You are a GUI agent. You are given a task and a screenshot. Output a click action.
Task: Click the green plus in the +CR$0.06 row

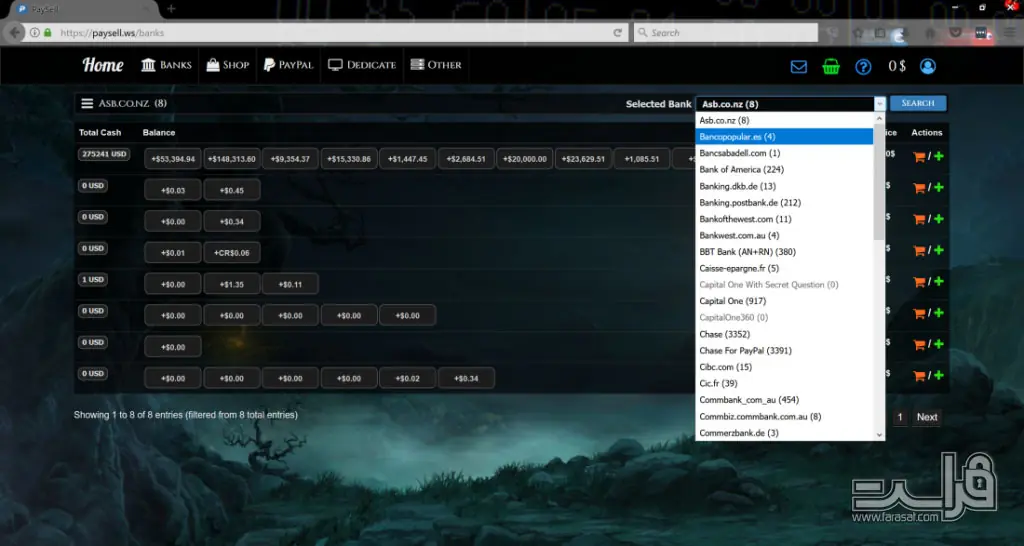click(938, 250)
